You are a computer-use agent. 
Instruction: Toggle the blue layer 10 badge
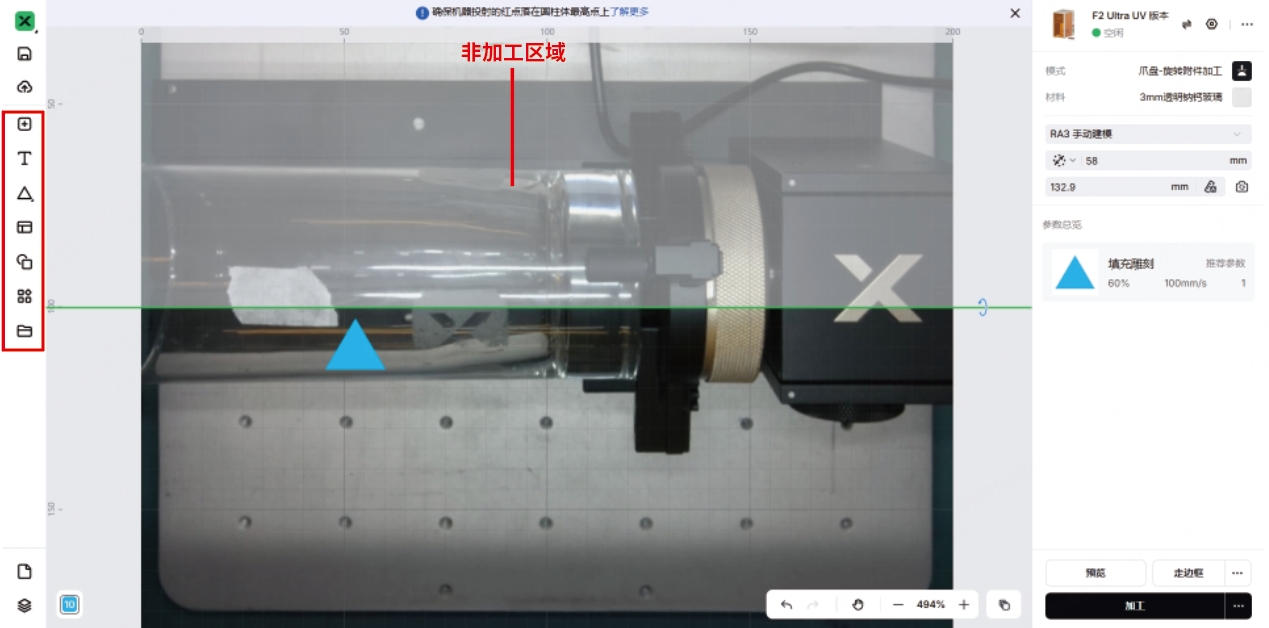point(69,604)
